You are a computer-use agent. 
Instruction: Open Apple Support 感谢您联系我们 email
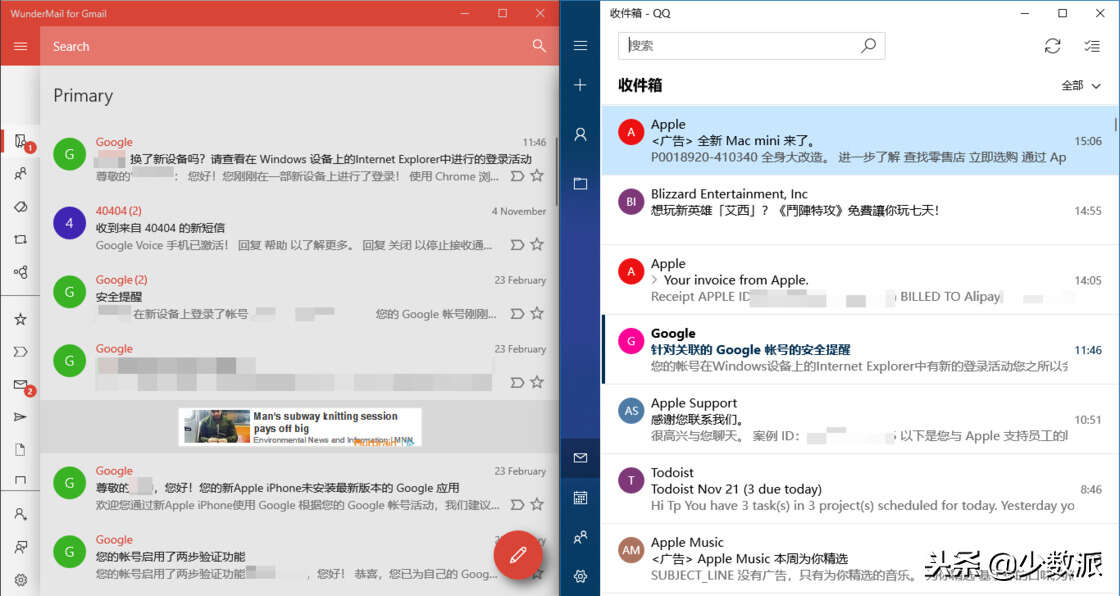pos(859,419)
